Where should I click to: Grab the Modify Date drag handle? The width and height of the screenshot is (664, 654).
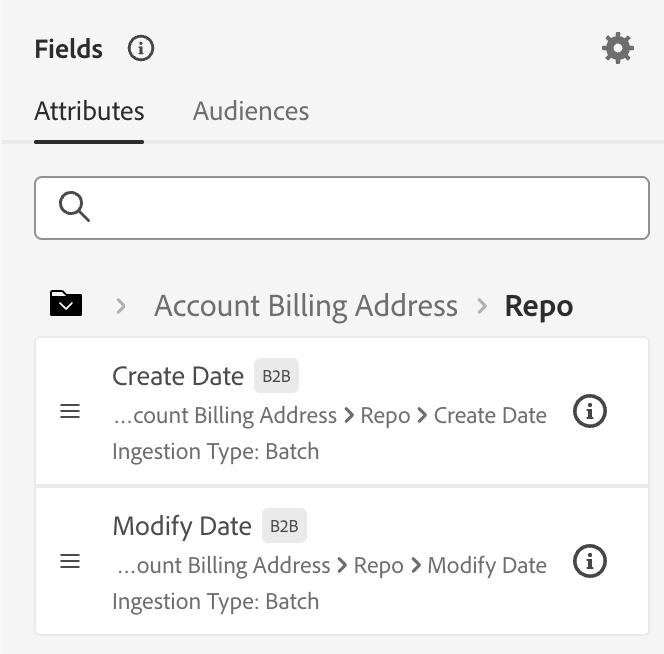(x=71, y=562)
